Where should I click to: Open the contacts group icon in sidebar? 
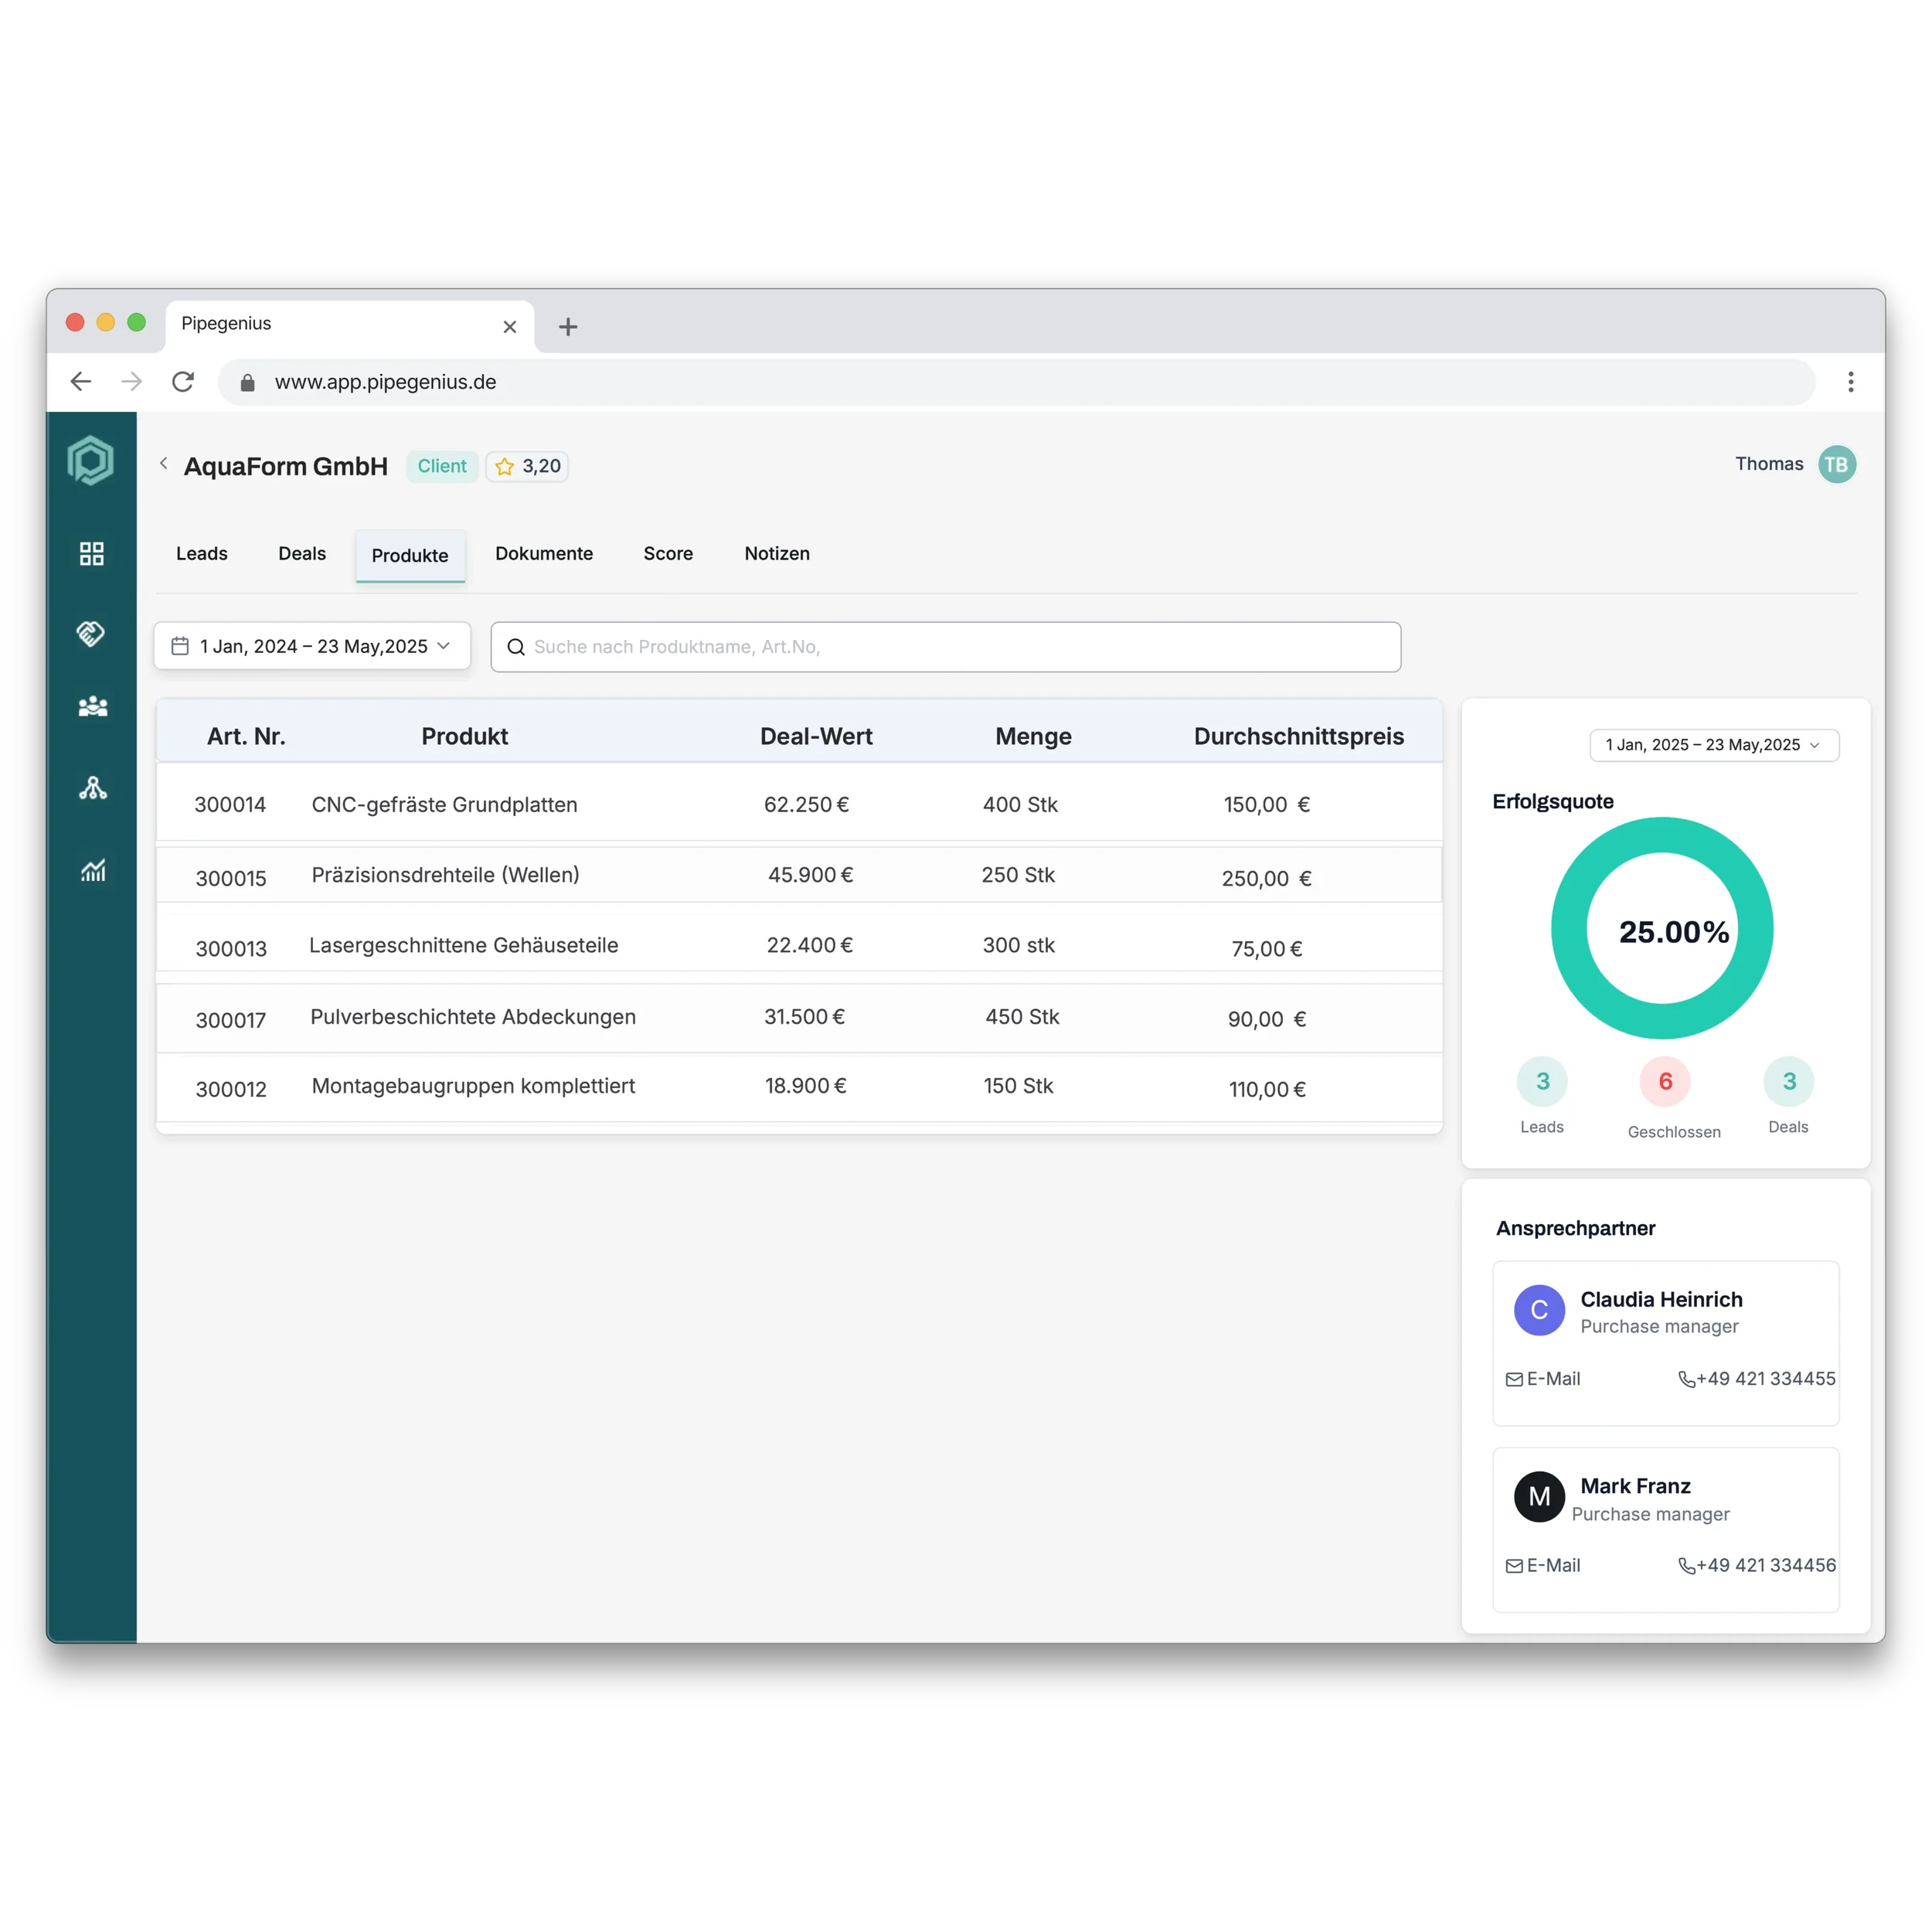(93, 707)
